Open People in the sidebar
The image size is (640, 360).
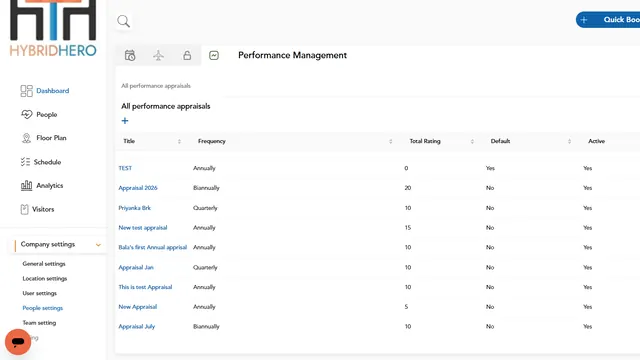coord(47,115)
